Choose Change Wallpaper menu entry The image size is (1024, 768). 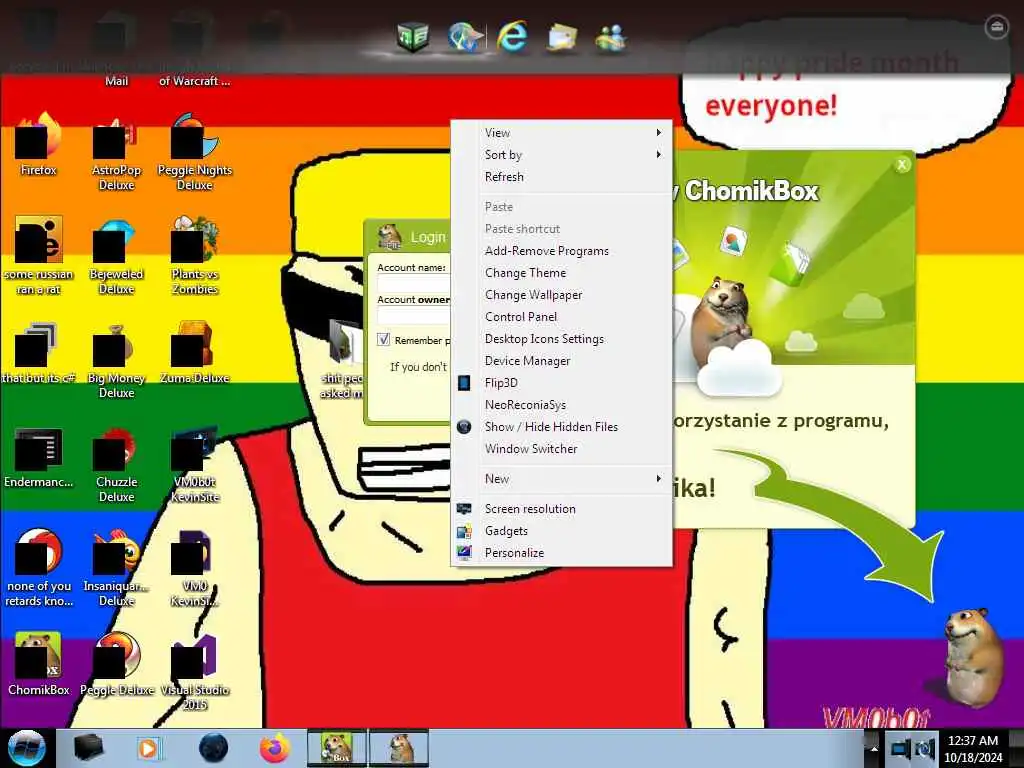coord(562,295)
